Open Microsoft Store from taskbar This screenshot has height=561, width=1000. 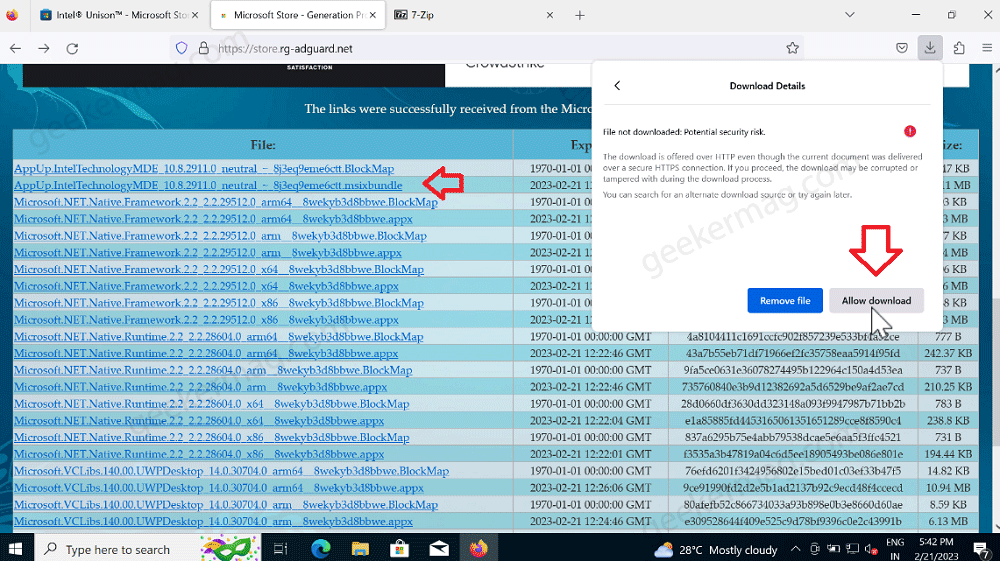[x=400, y=549]
